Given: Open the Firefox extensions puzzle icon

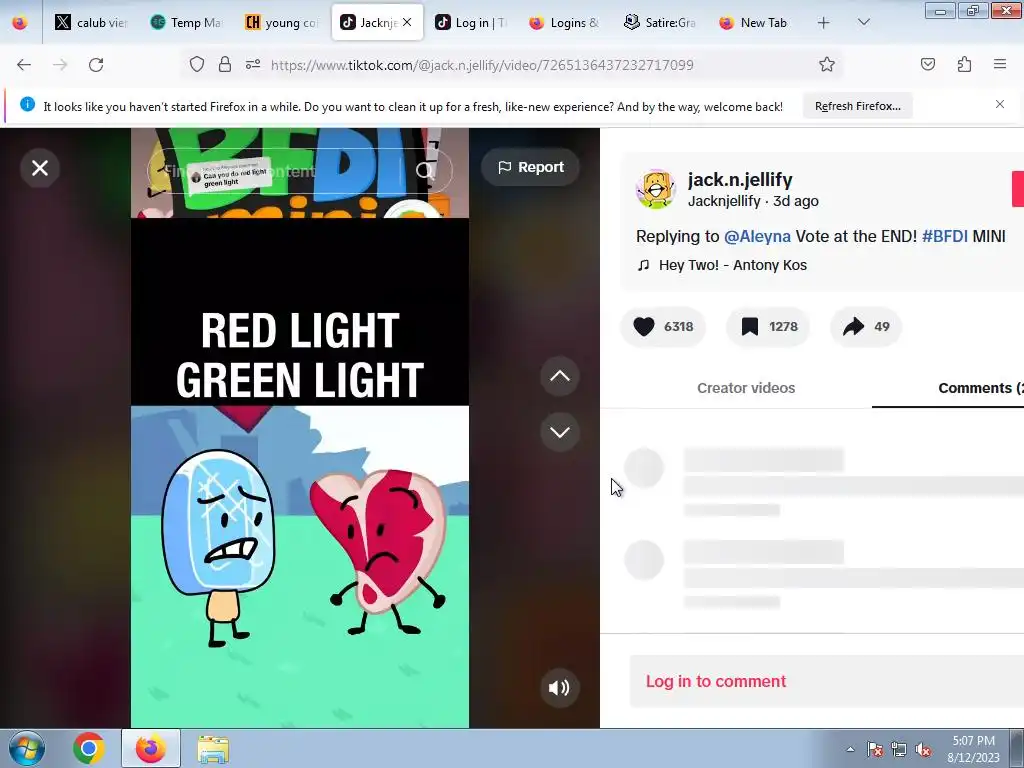Looking at the screenshot, I should (964, 64).
